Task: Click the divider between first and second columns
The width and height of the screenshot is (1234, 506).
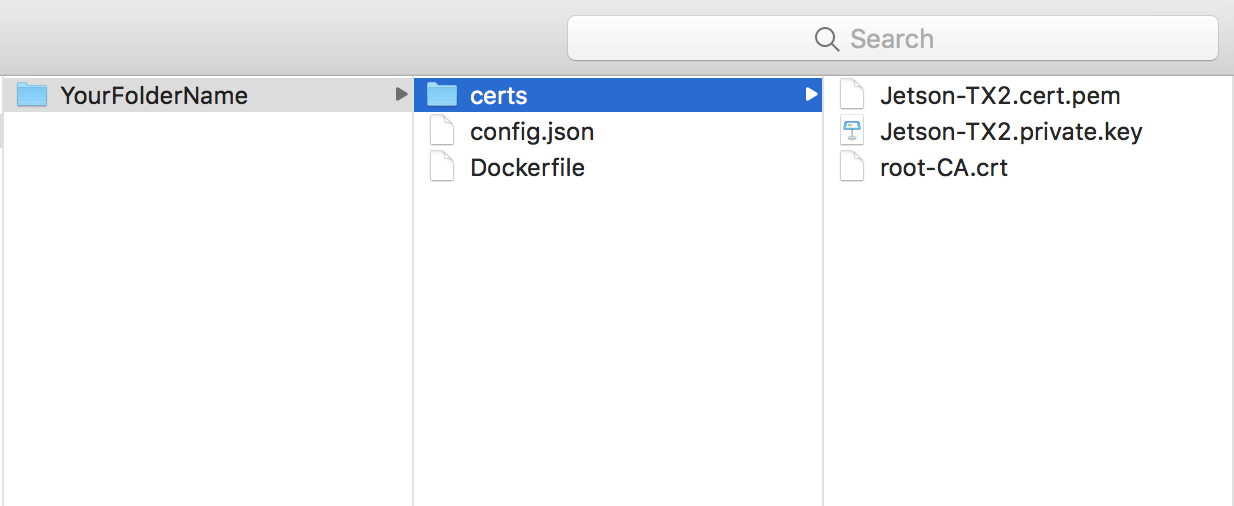Action: (x=413, y=300)
